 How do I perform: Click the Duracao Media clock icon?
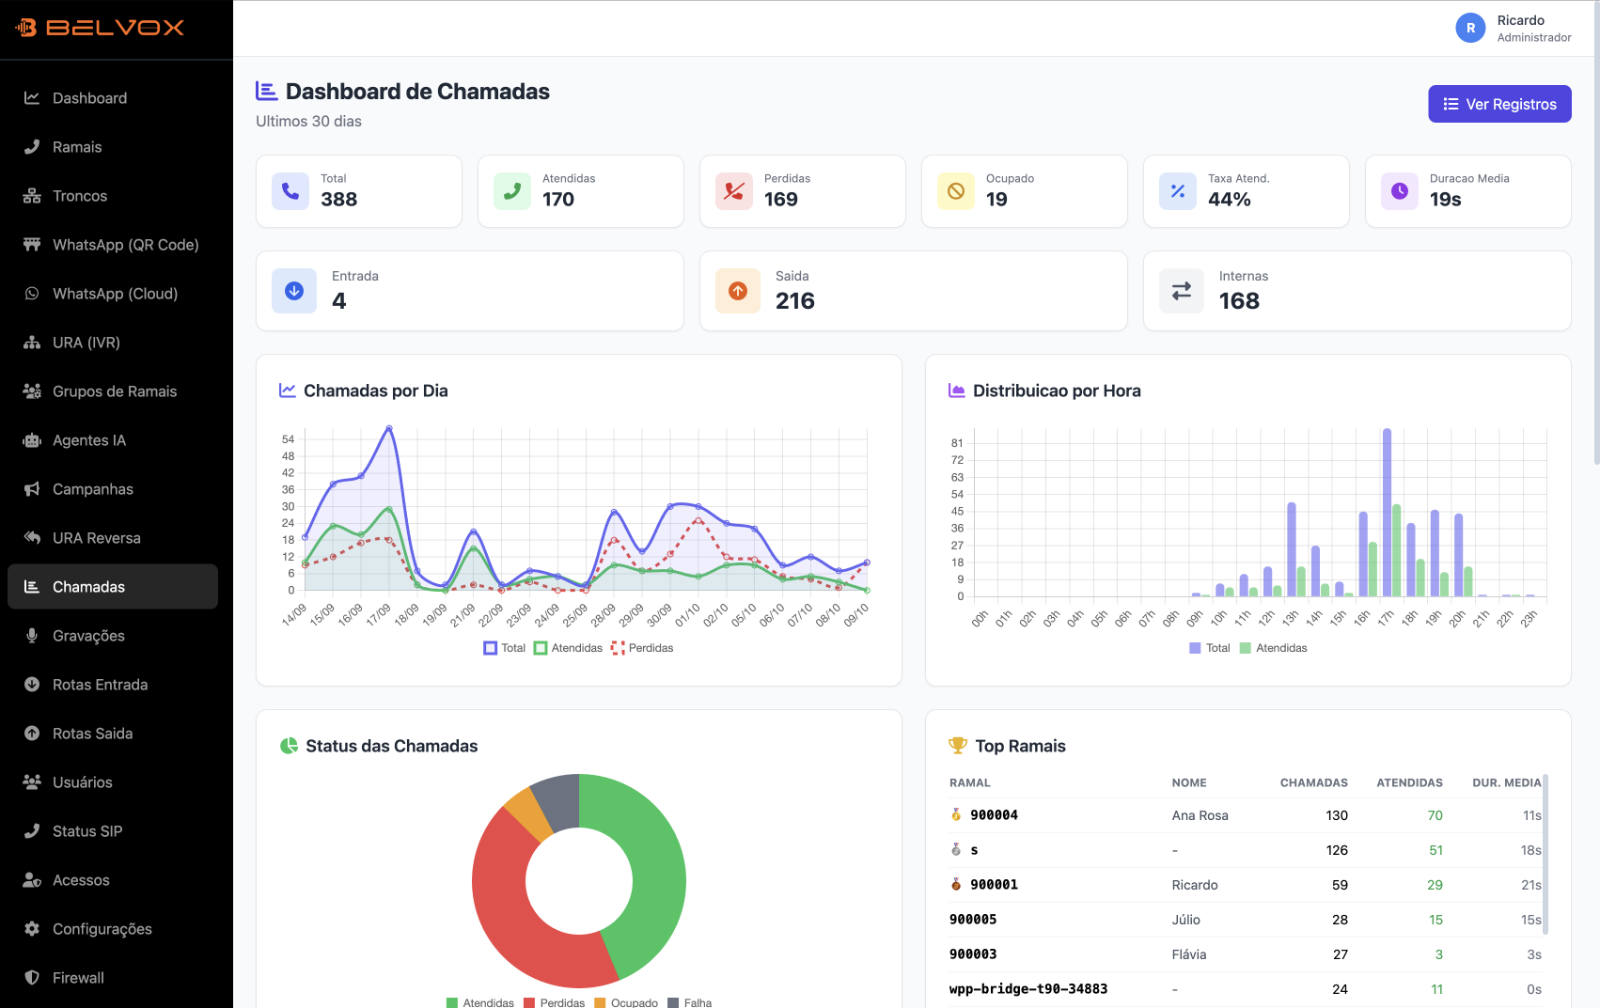click(x=1399, y=191)
